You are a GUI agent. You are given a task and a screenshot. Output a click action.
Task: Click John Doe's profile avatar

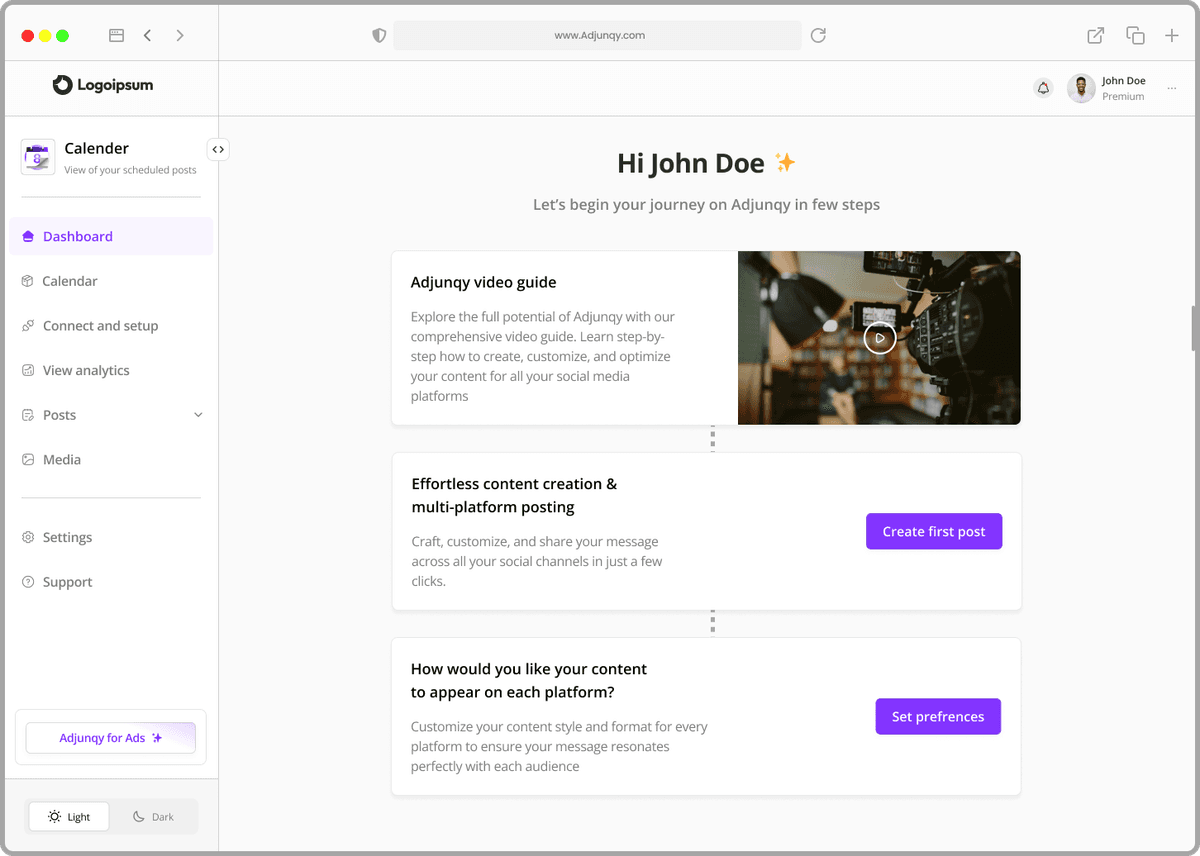coord(1081,88)
